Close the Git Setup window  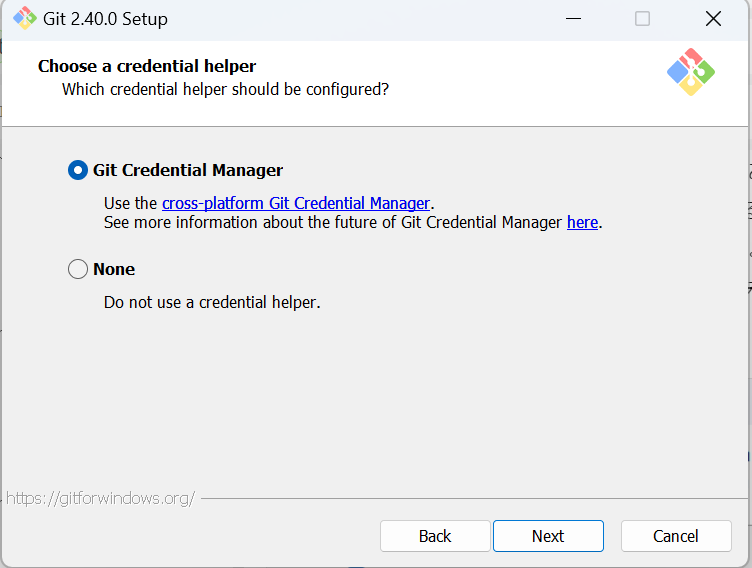[713, 19]
